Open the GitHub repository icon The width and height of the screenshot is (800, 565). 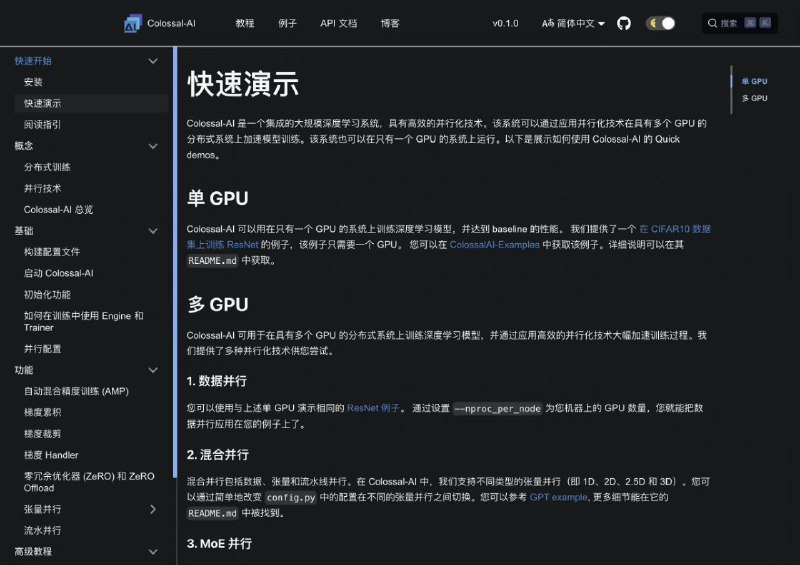(x=623, y=23)
